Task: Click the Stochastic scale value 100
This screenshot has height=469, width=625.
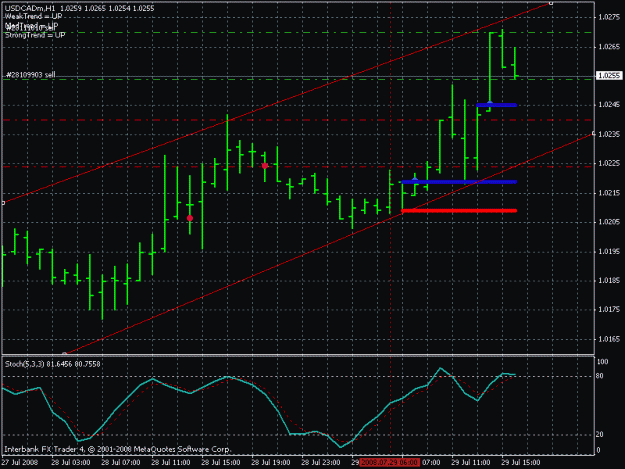Action: [603, 362]
